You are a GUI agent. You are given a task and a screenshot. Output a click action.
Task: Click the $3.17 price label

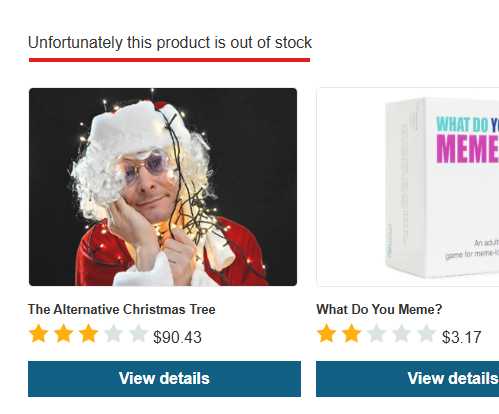coord(462,337)
